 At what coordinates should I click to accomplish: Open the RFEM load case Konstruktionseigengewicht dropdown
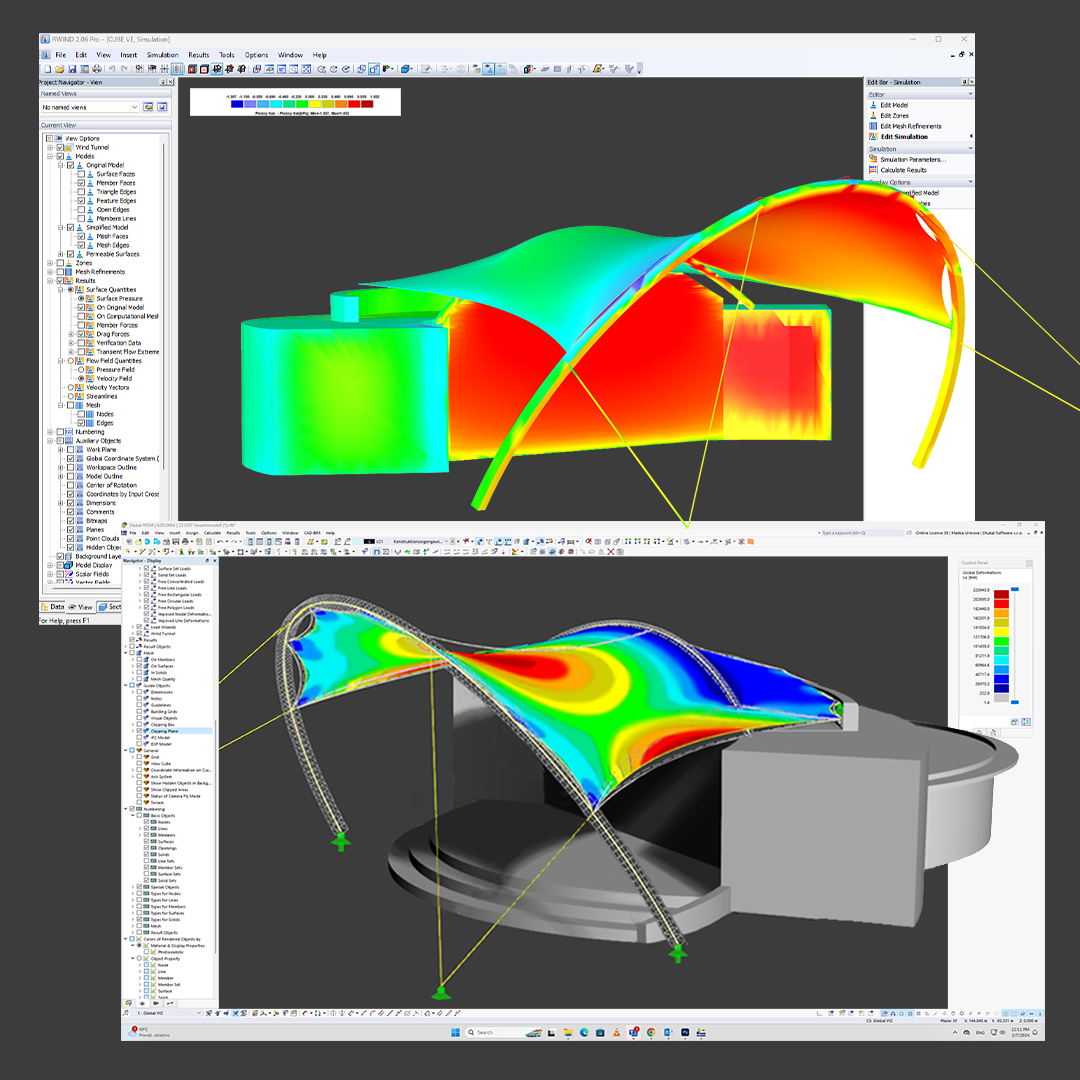tap(448, 542)
